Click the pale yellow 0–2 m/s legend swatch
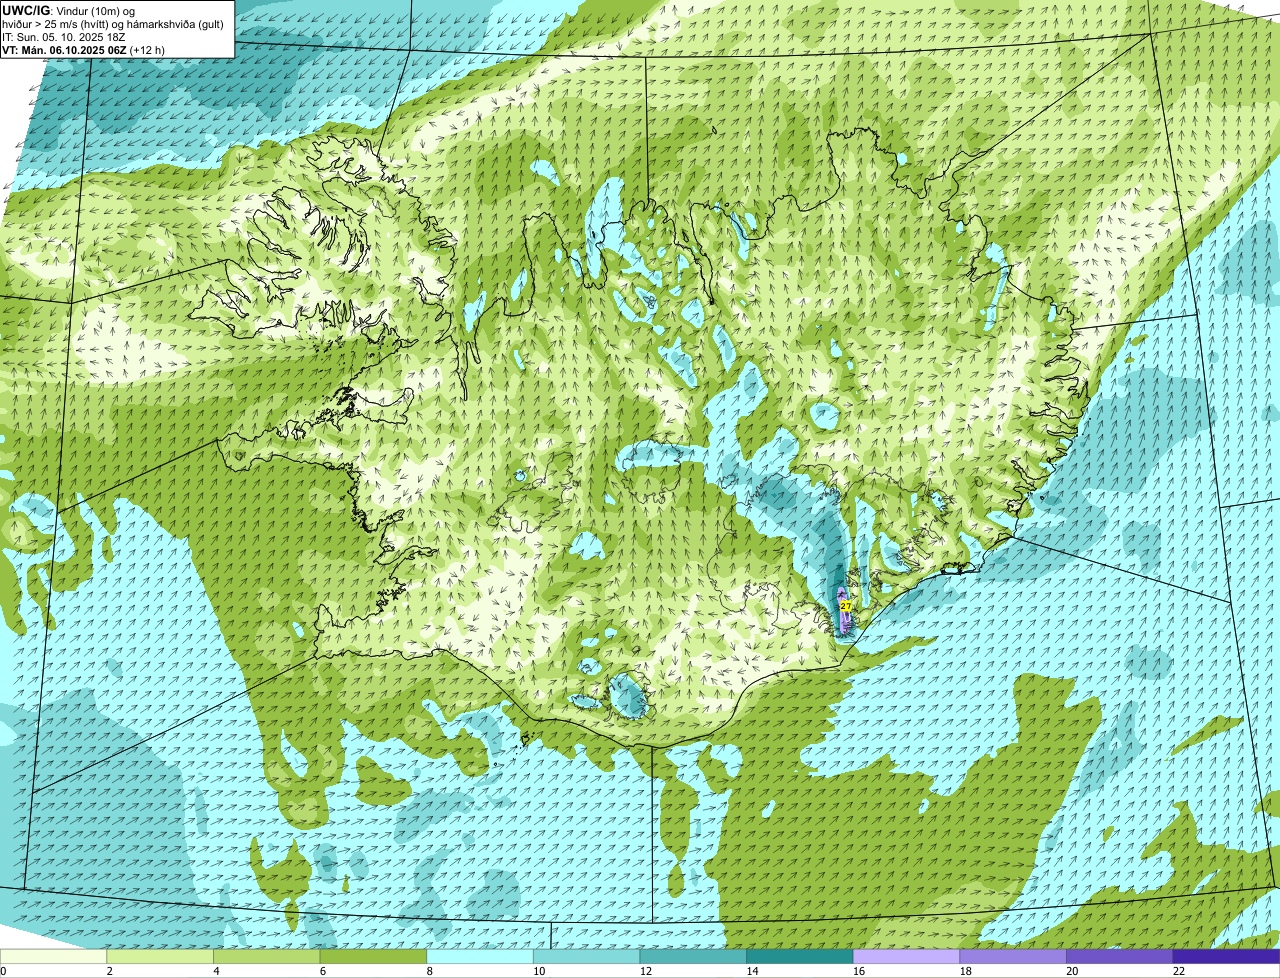The height and width of the screenshot is (978, 1280). 53,956
